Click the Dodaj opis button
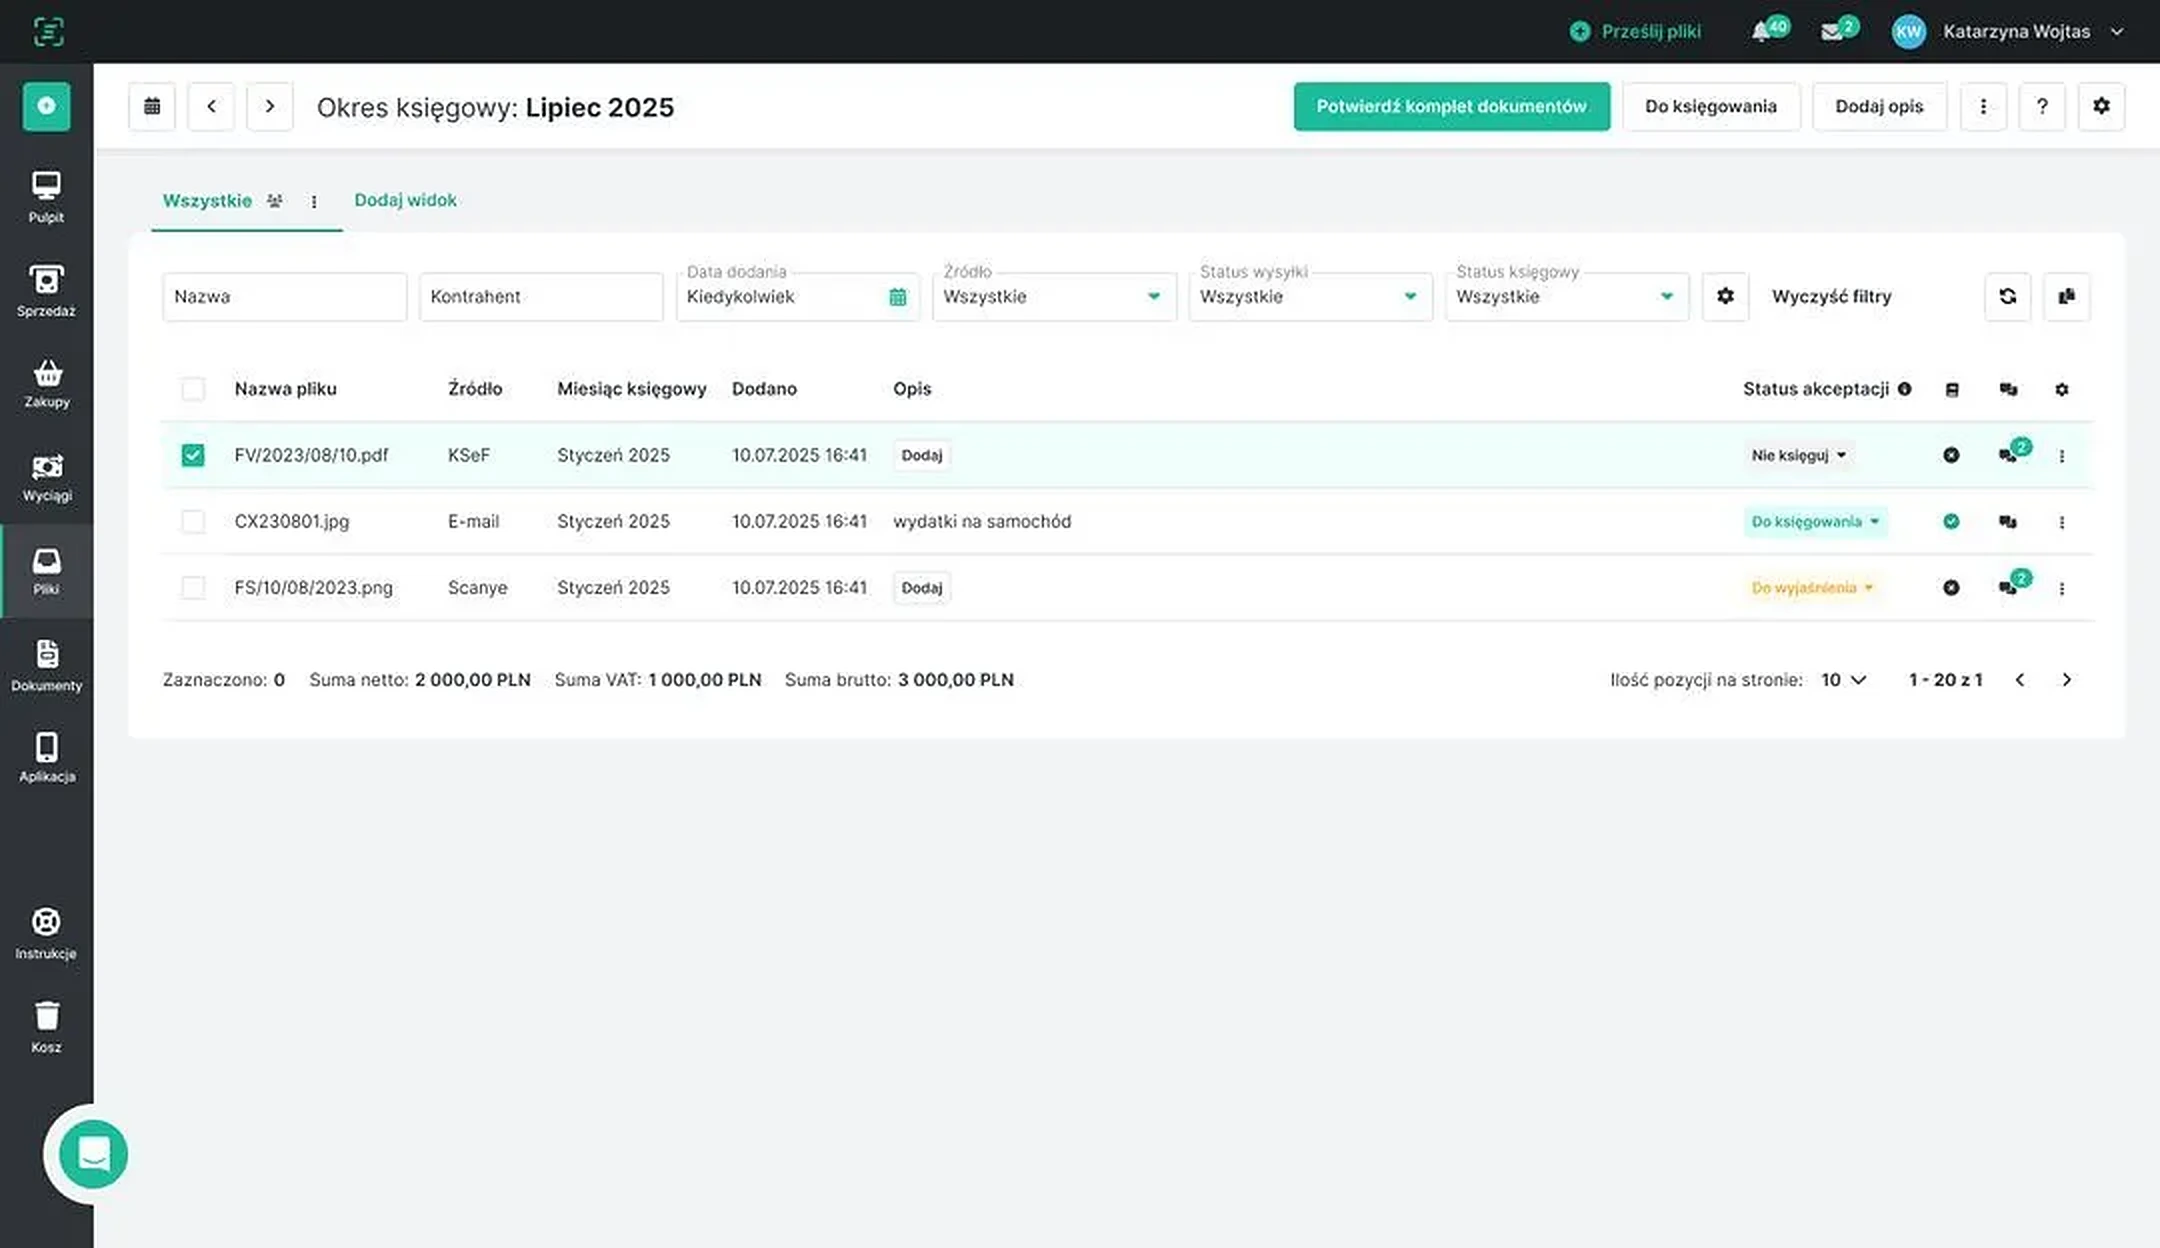Image resolution: width=2160 pixels, height=1248 pixels. [1879, 106]
